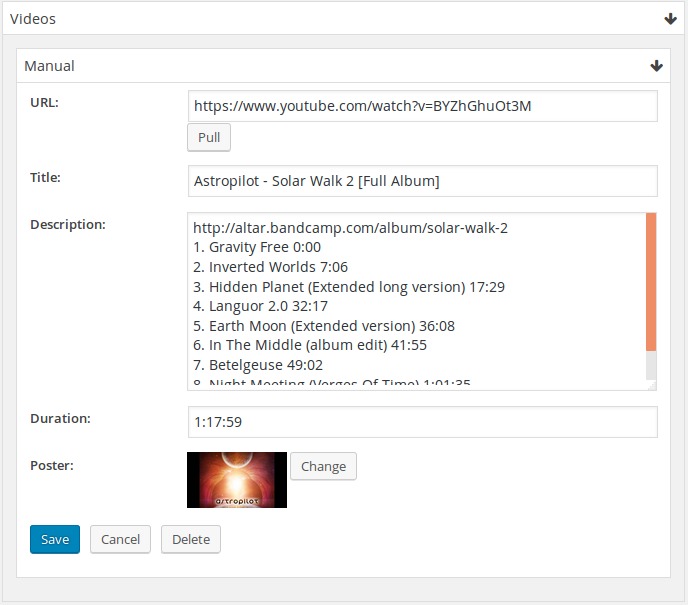Click the Description field label
The image size is (688, 605).
tap(68, 224)
